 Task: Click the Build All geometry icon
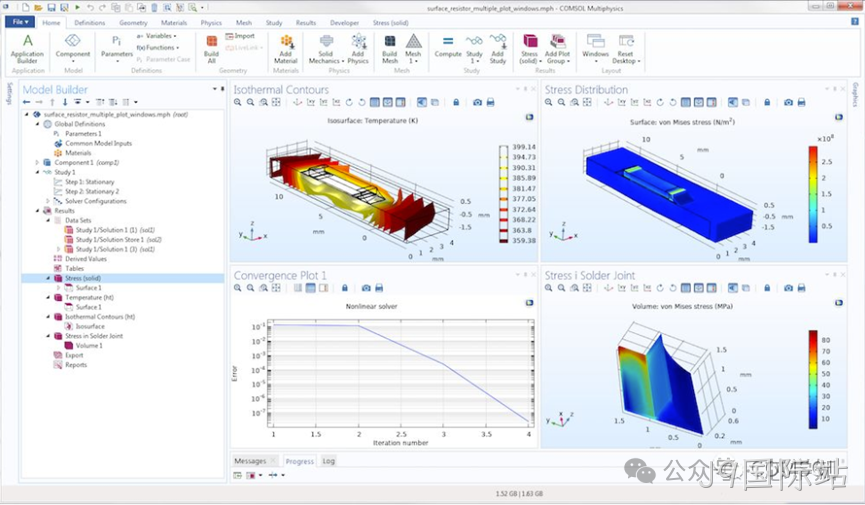coord(211,49)
